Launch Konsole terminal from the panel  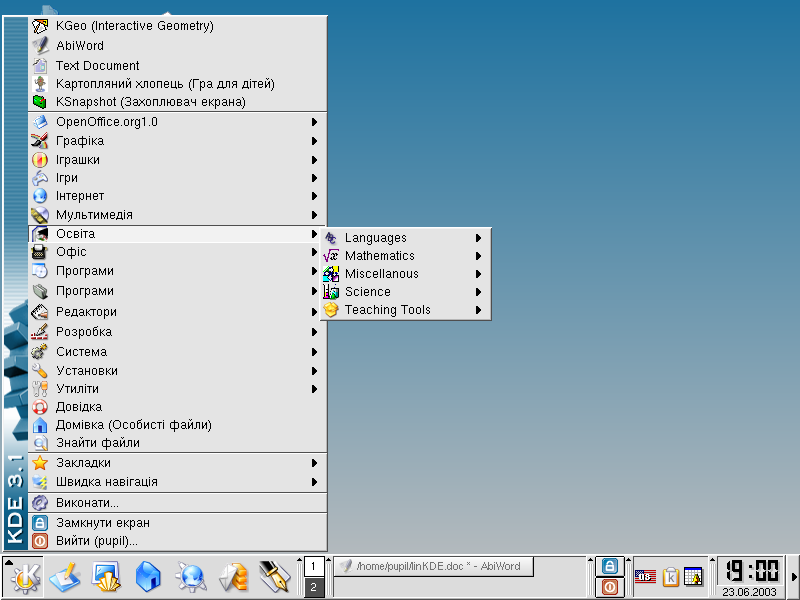106,577
